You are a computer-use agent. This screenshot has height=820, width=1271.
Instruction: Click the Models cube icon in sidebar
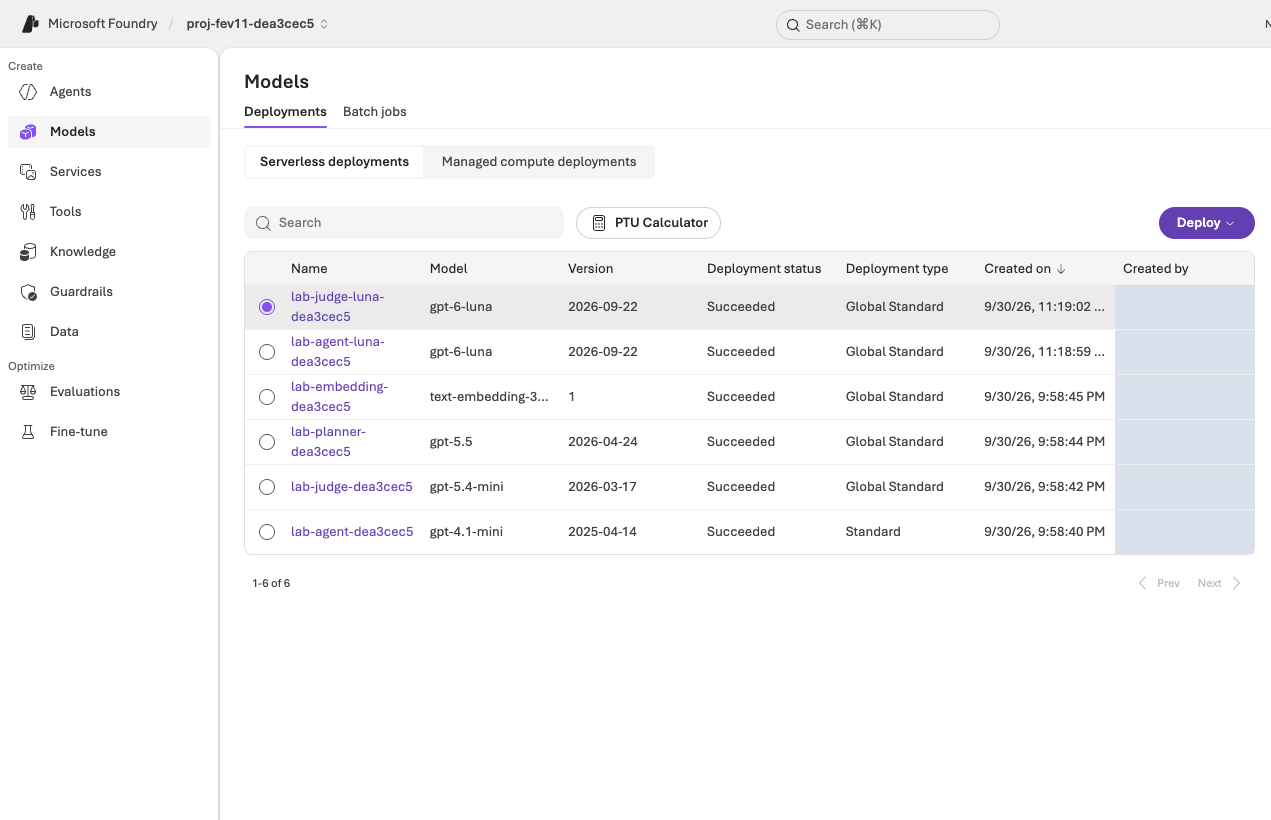pos(28,132)
